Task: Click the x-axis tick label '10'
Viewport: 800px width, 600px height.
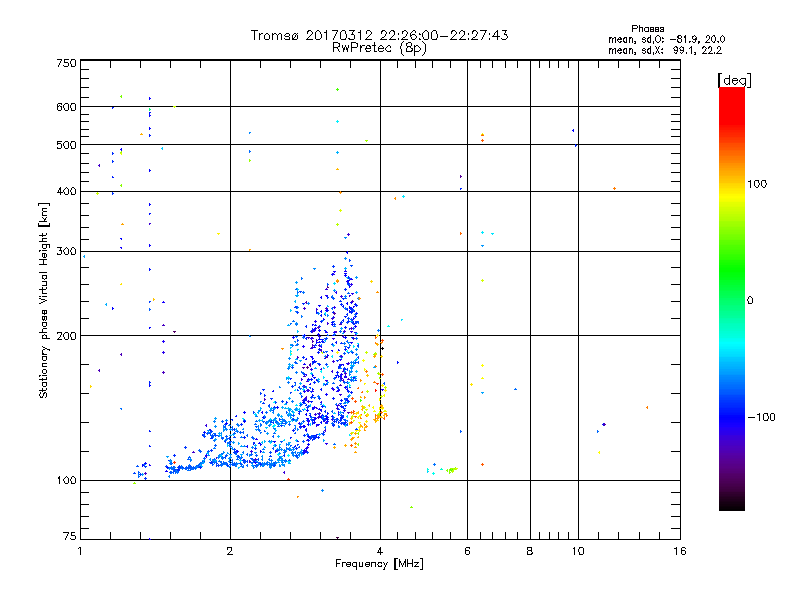Action: [578, 551]
